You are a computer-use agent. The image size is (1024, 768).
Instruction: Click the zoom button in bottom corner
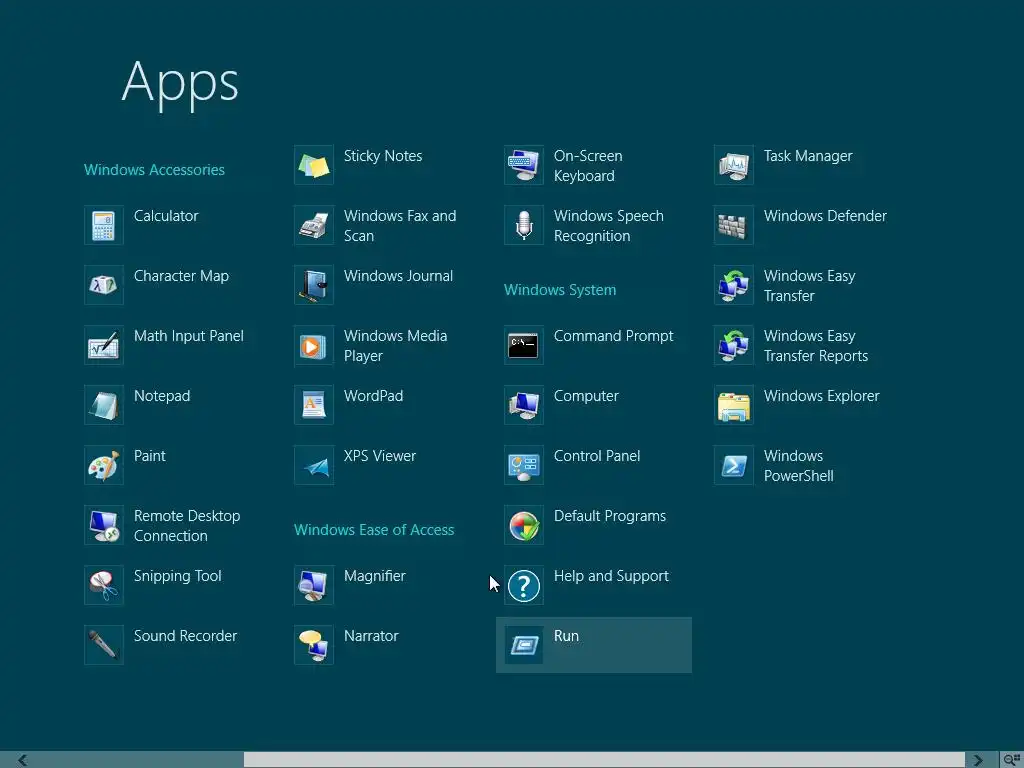(1012, 760)
